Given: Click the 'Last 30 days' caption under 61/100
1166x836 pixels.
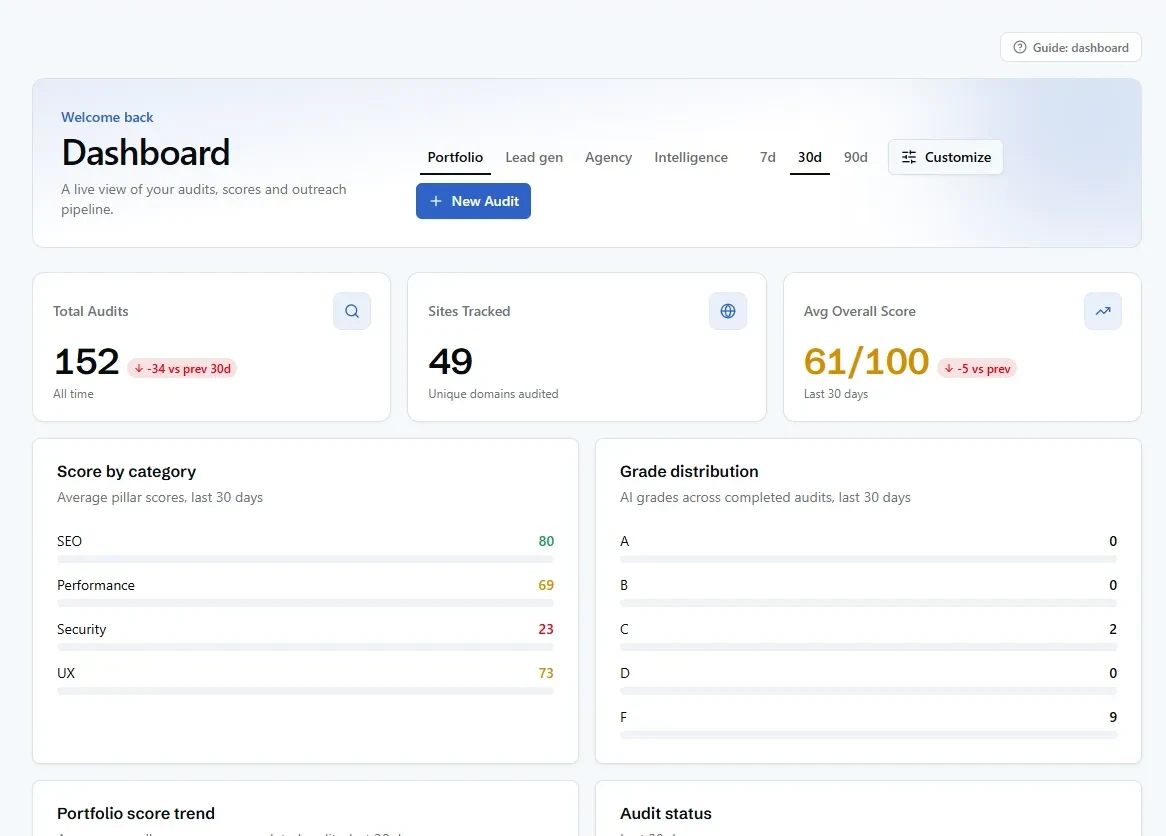Looking at the screenshot, I should point(836,393).
